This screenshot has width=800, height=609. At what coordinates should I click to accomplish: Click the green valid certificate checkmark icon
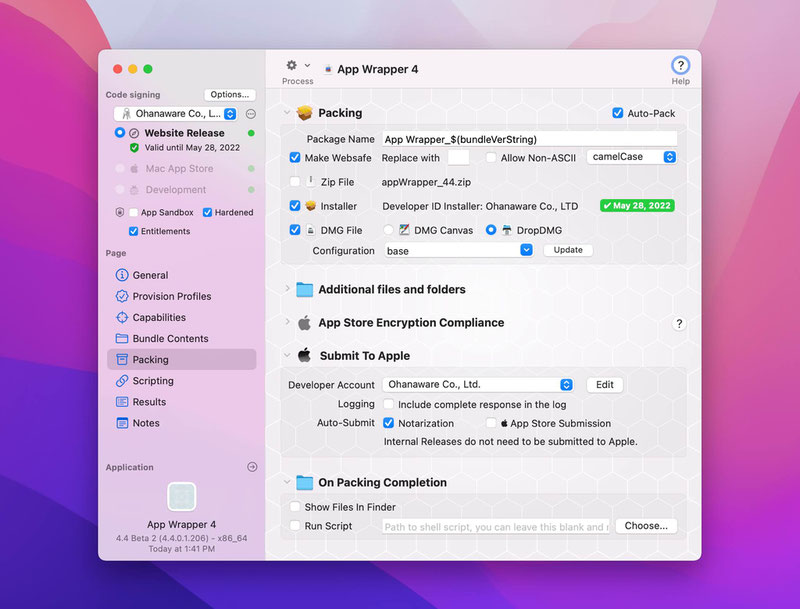click(x=134, y=148)
